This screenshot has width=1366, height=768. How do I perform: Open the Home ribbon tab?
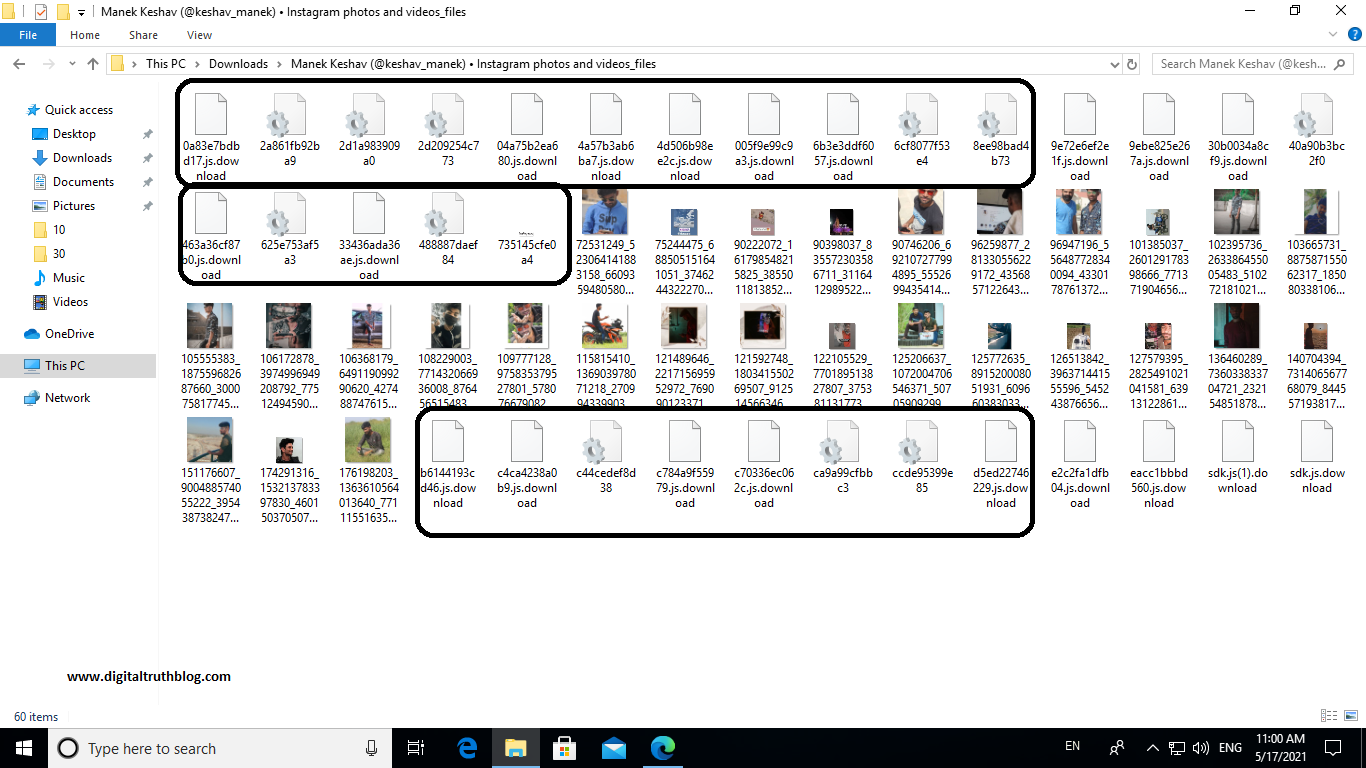click(x=85, y=35)
